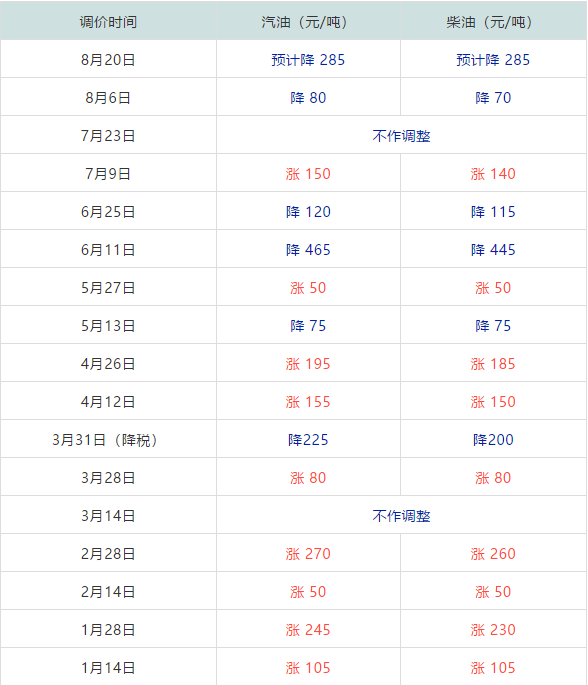Click the 降 115 diesel cell
588x685 pixels.
click(x=493, y=212)
